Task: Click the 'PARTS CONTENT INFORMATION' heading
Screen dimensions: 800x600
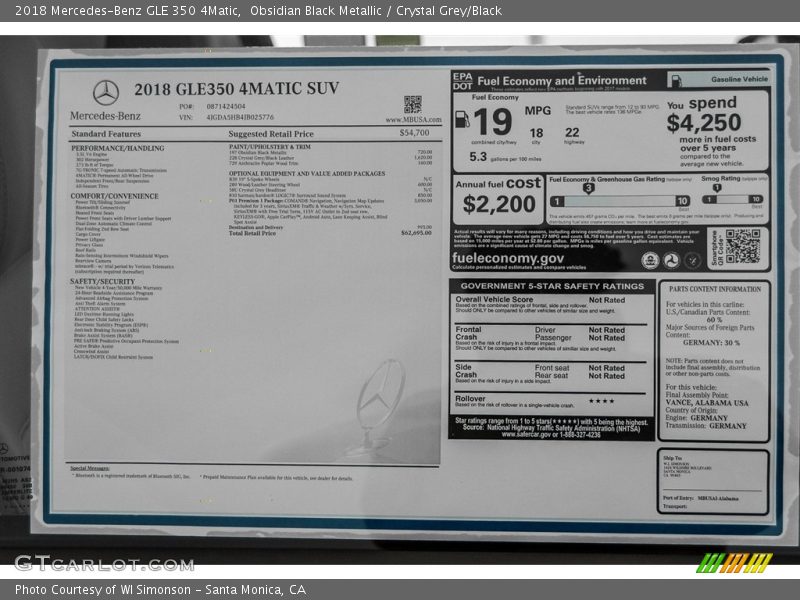Action: (x=715, y=289)
